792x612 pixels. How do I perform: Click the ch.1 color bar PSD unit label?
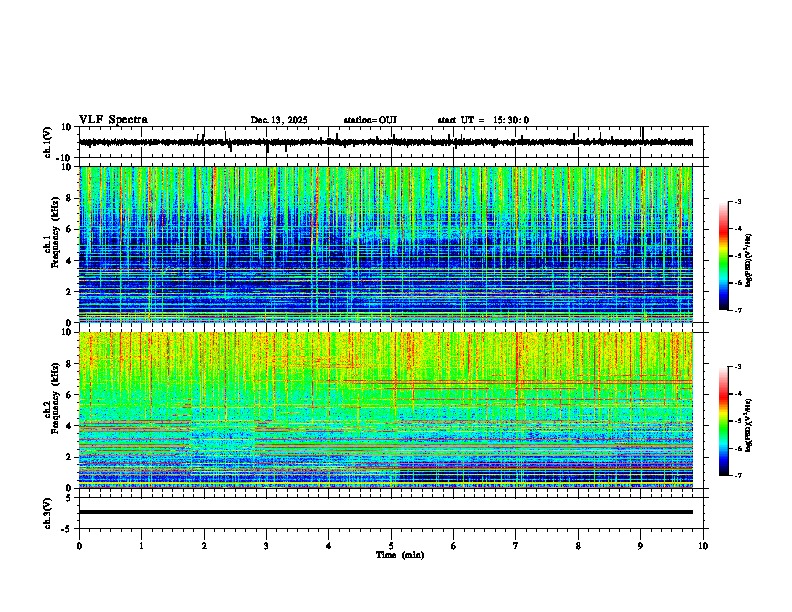coord(748,261)
